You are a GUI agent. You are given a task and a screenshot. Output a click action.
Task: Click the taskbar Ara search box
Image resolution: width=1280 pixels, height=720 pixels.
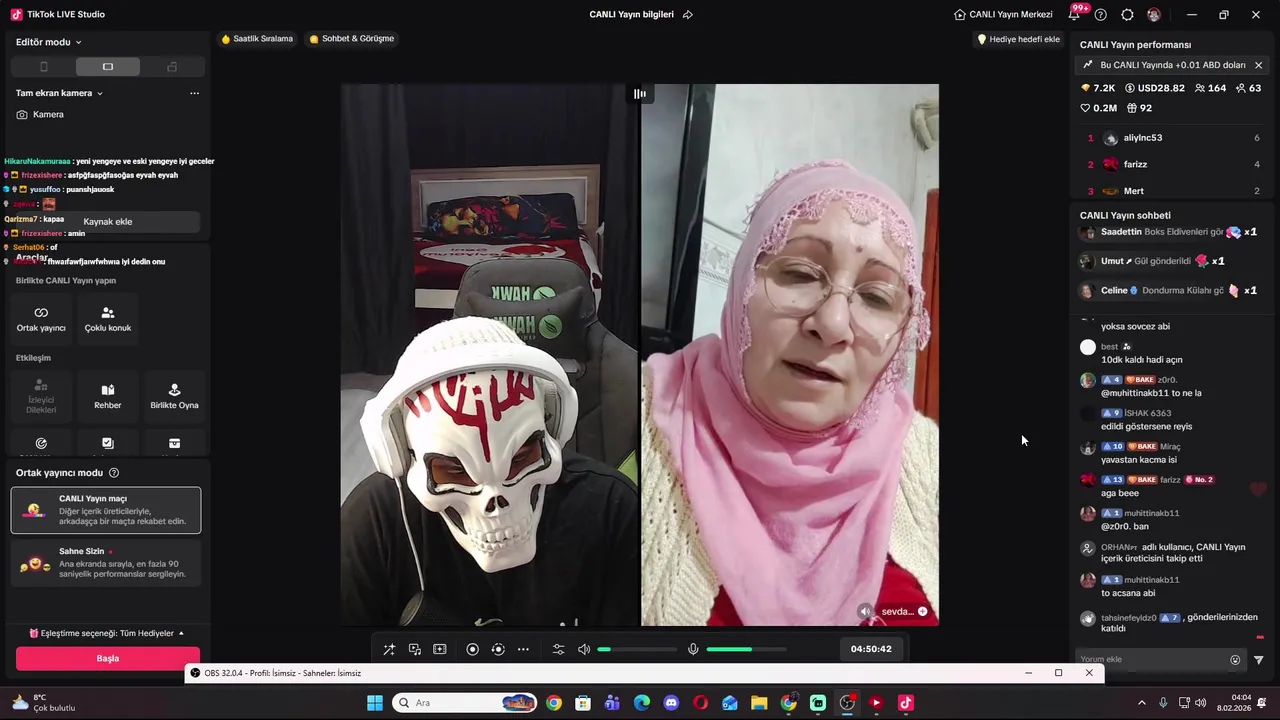464,703
